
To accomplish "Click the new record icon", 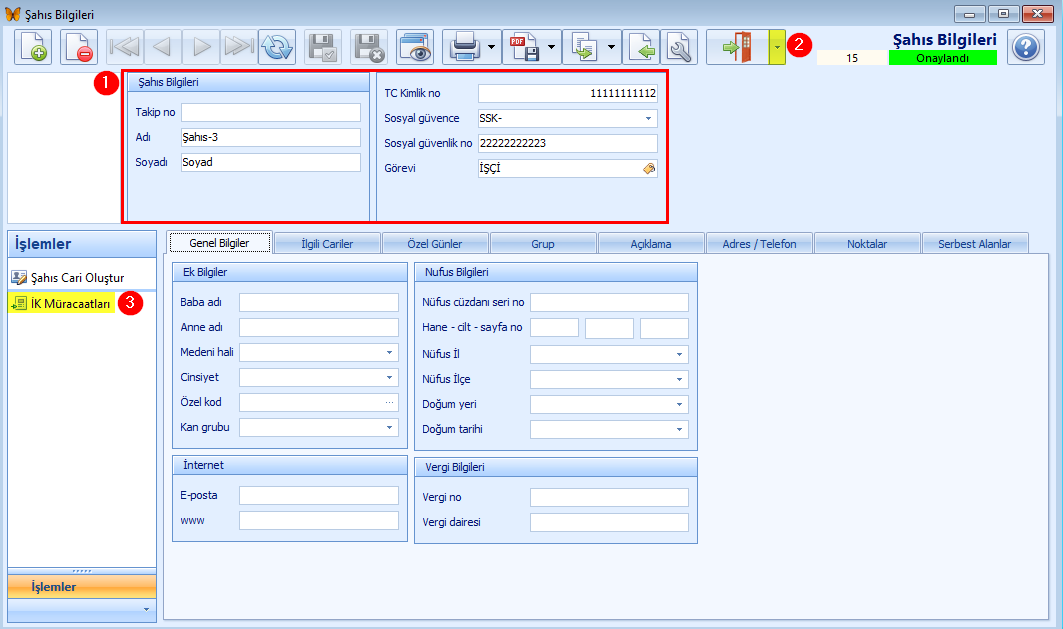I will coord(33,47).
